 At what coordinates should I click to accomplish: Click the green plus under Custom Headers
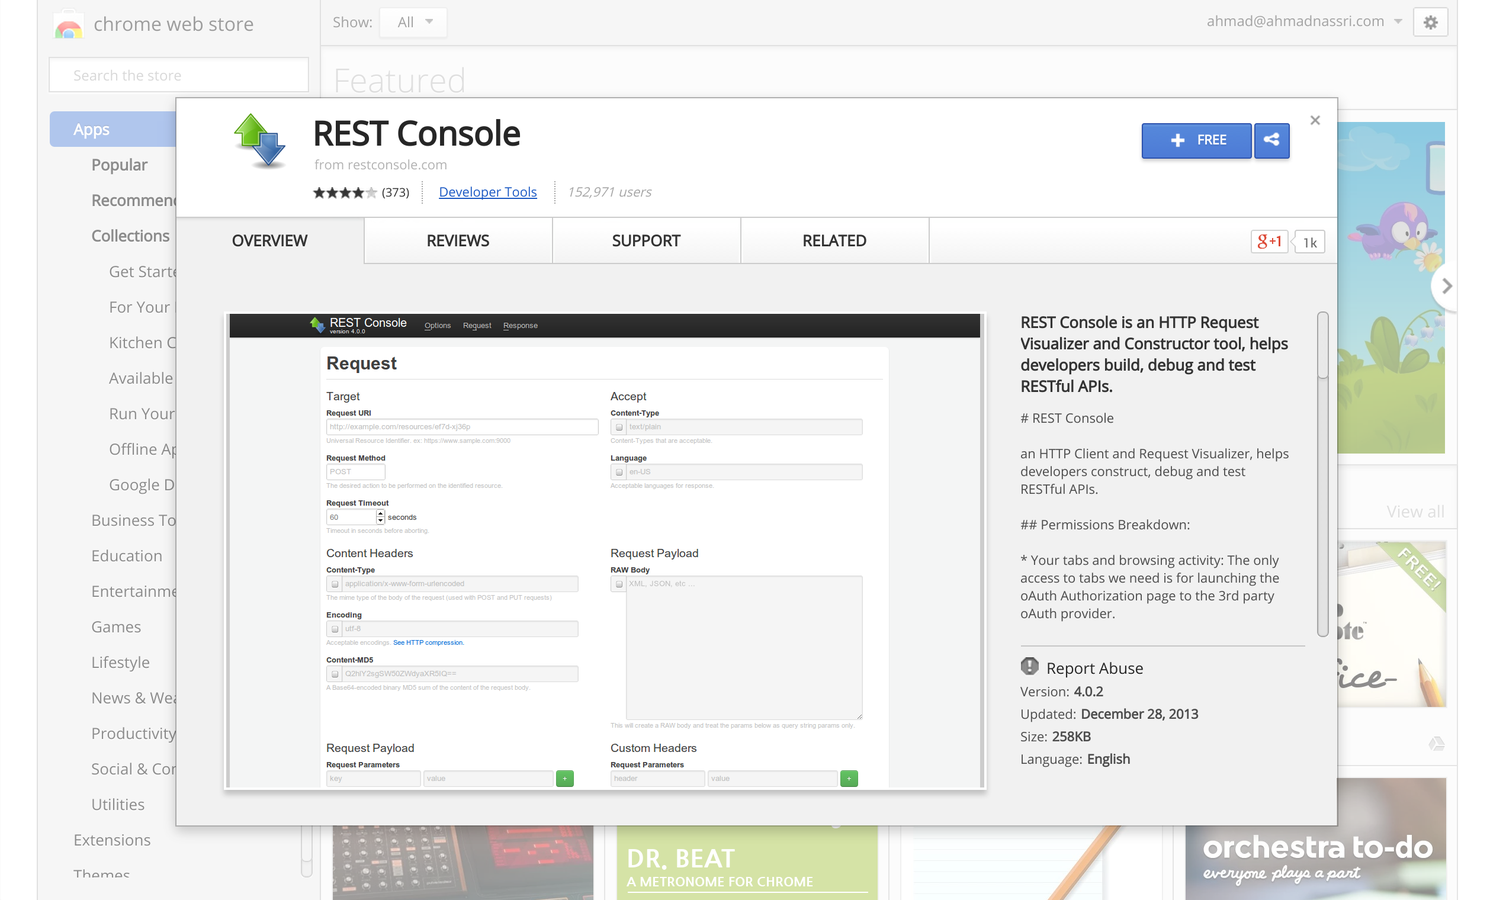849,778
